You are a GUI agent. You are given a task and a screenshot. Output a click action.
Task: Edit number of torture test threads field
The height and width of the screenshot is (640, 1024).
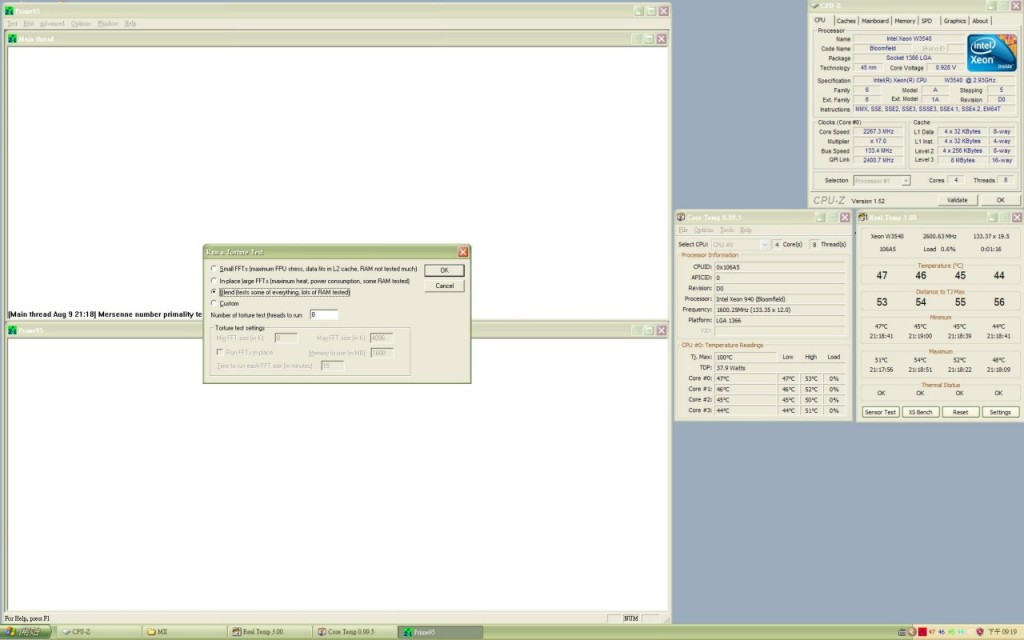click(x=323, y=315)
